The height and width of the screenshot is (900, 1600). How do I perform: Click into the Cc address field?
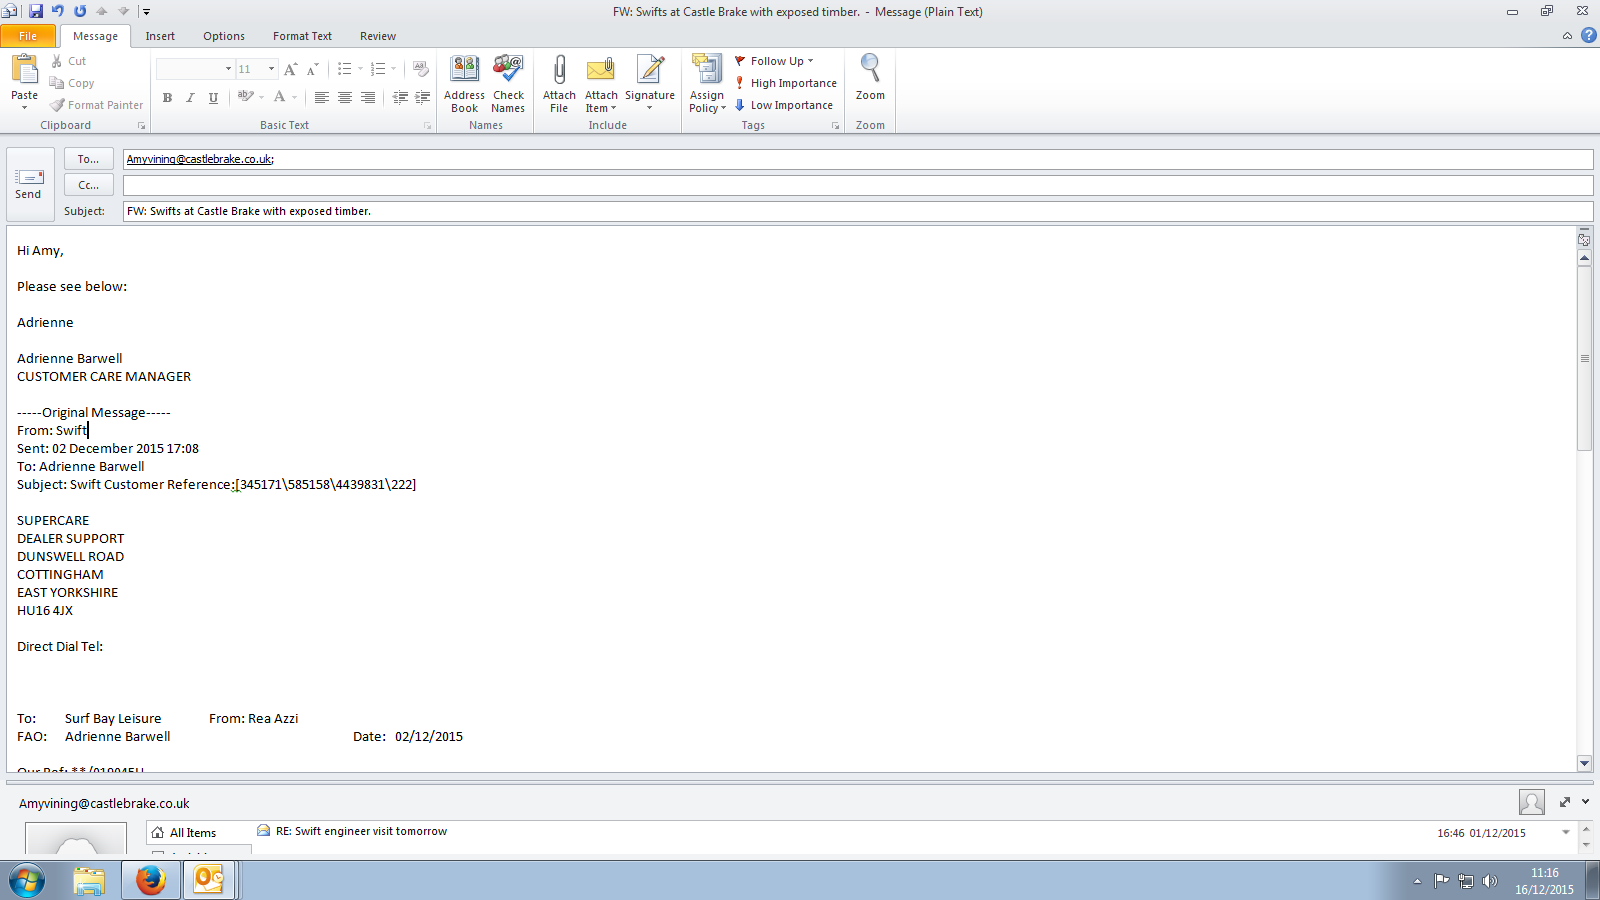coord(858,185)
